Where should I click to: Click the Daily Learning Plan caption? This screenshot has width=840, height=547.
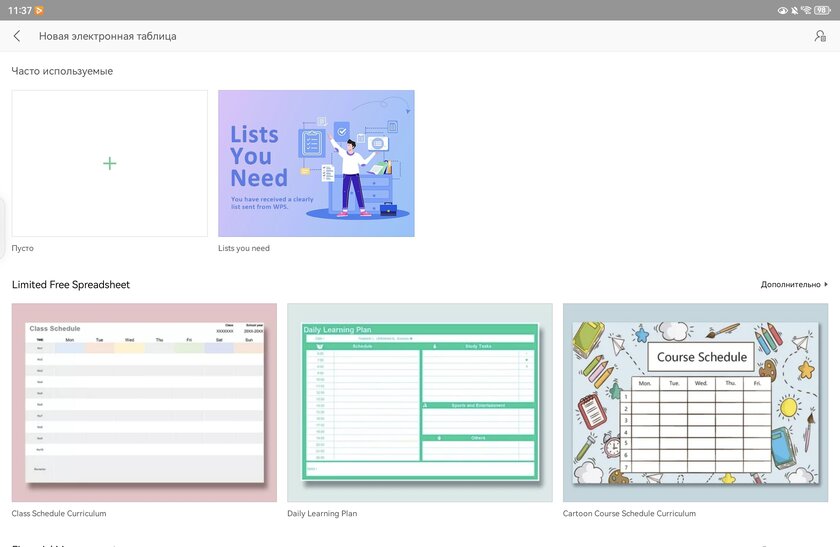[x=322, y=513]
